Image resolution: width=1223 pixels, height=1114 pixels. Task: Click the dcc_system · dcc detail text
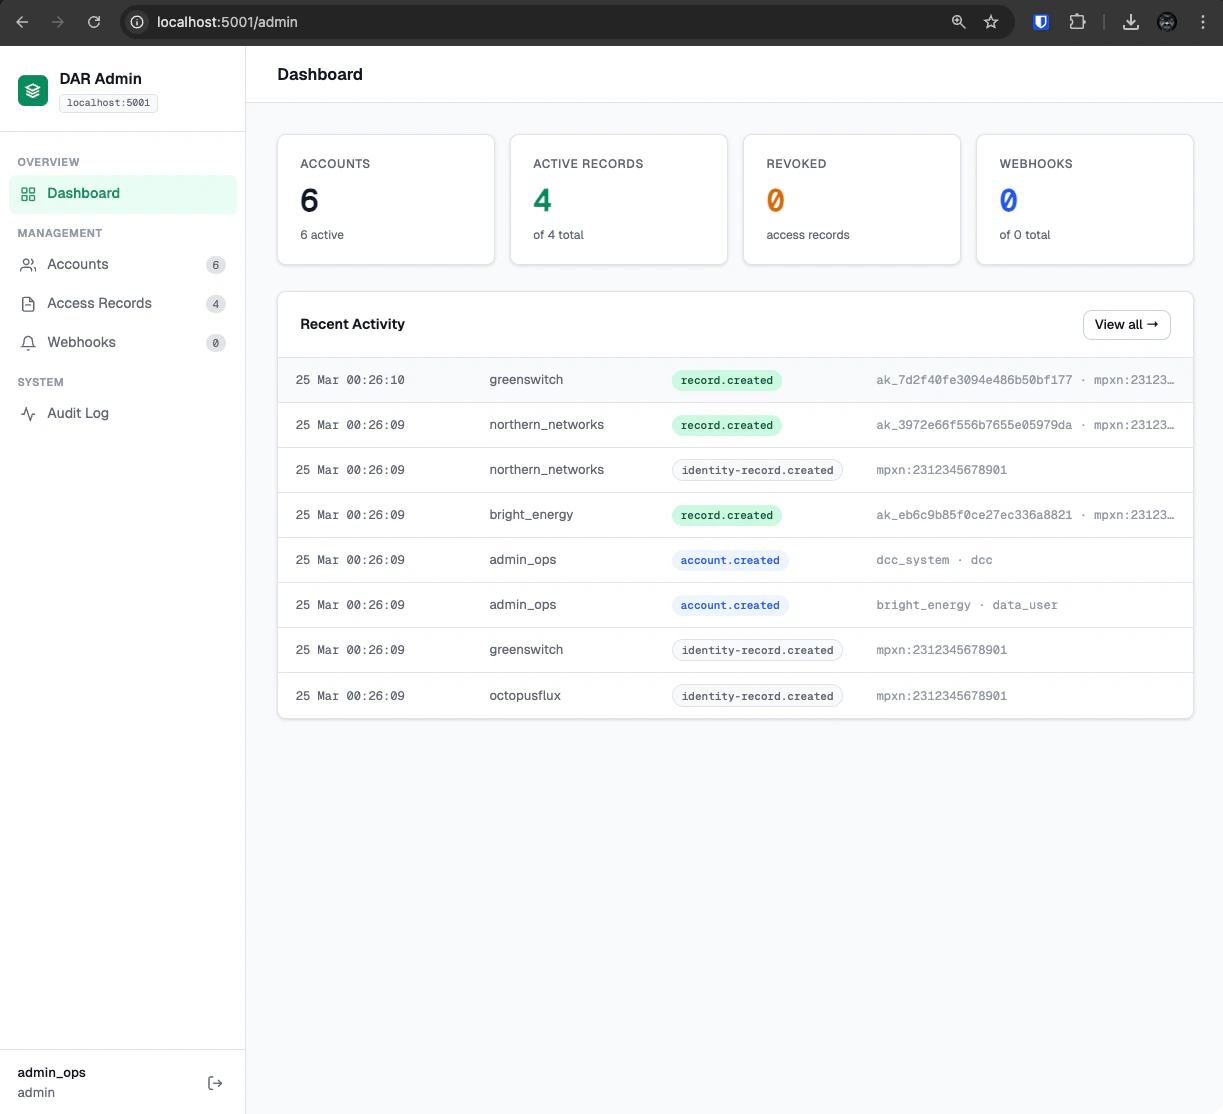tap(934, 560)
